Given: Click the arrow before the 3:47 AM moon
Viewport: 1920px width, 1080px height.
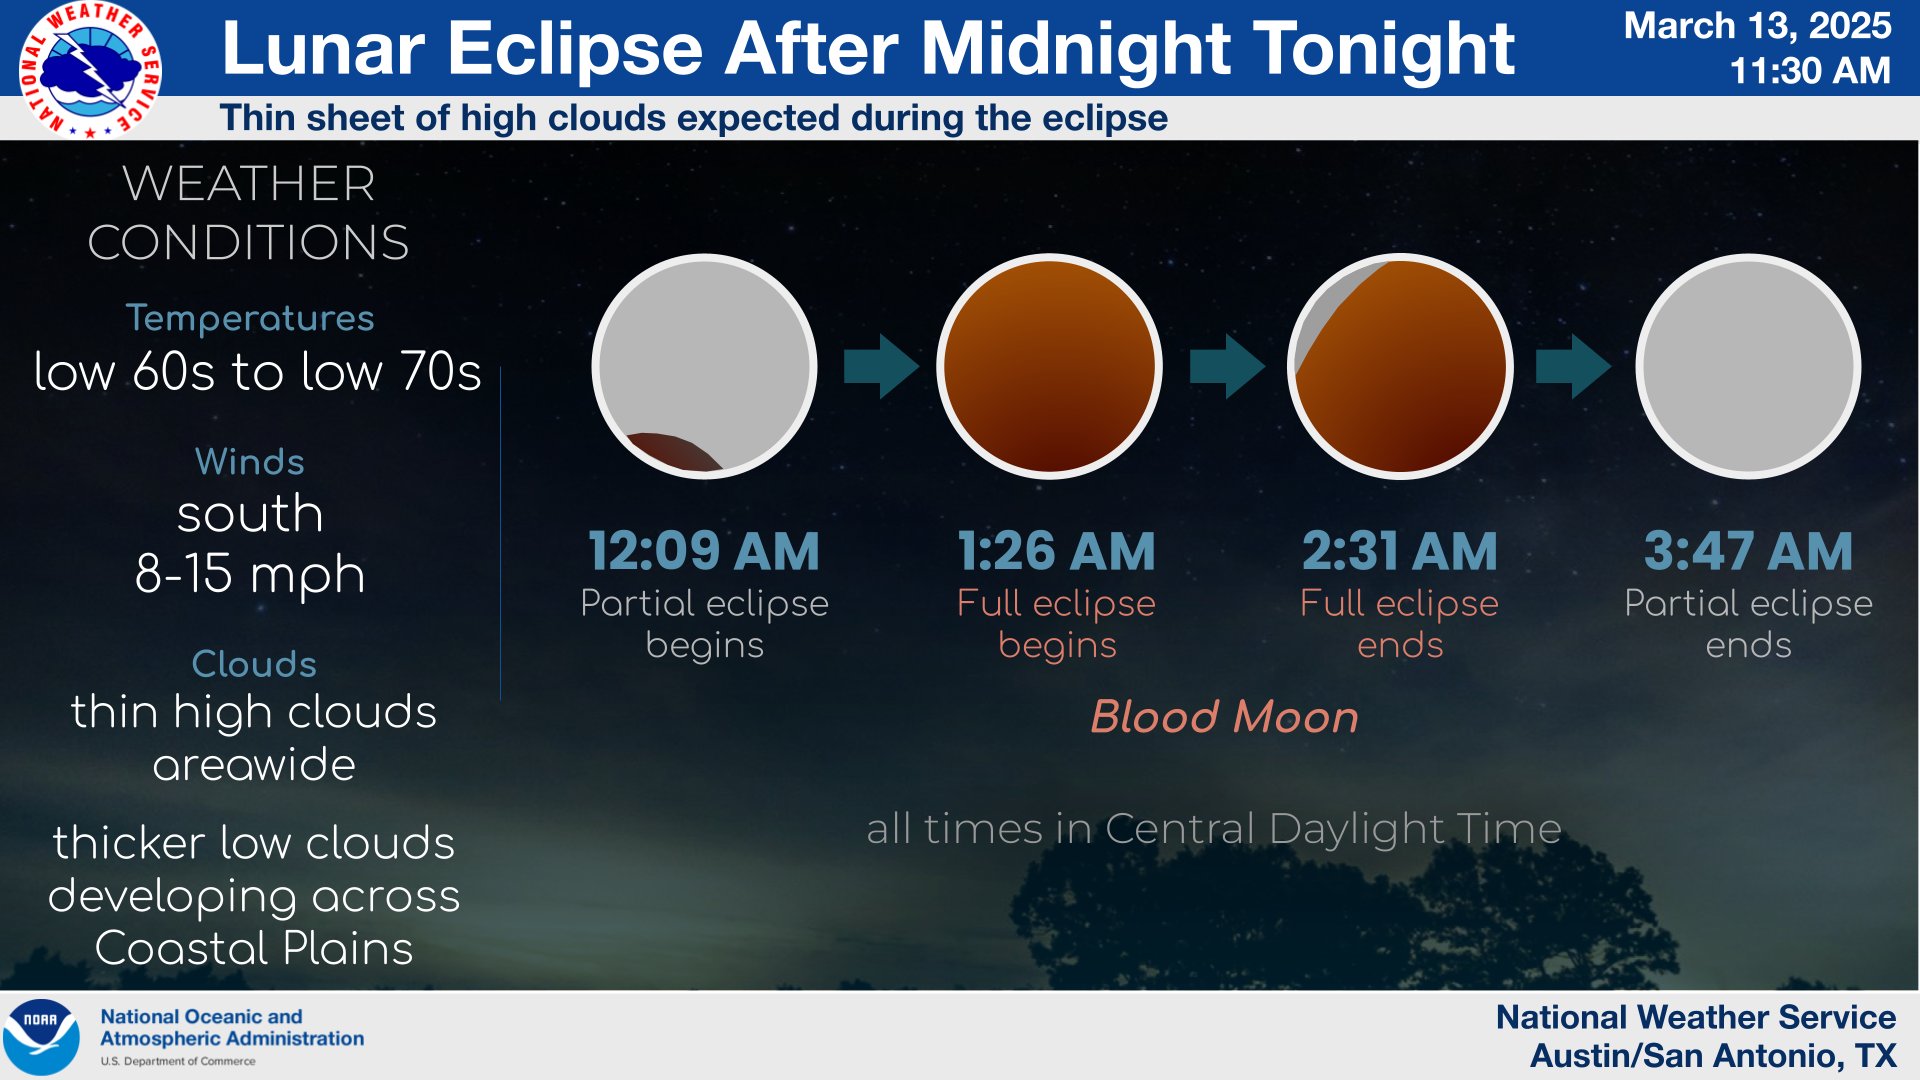Looking at the screenshot, I should (x=1572, y=366).
